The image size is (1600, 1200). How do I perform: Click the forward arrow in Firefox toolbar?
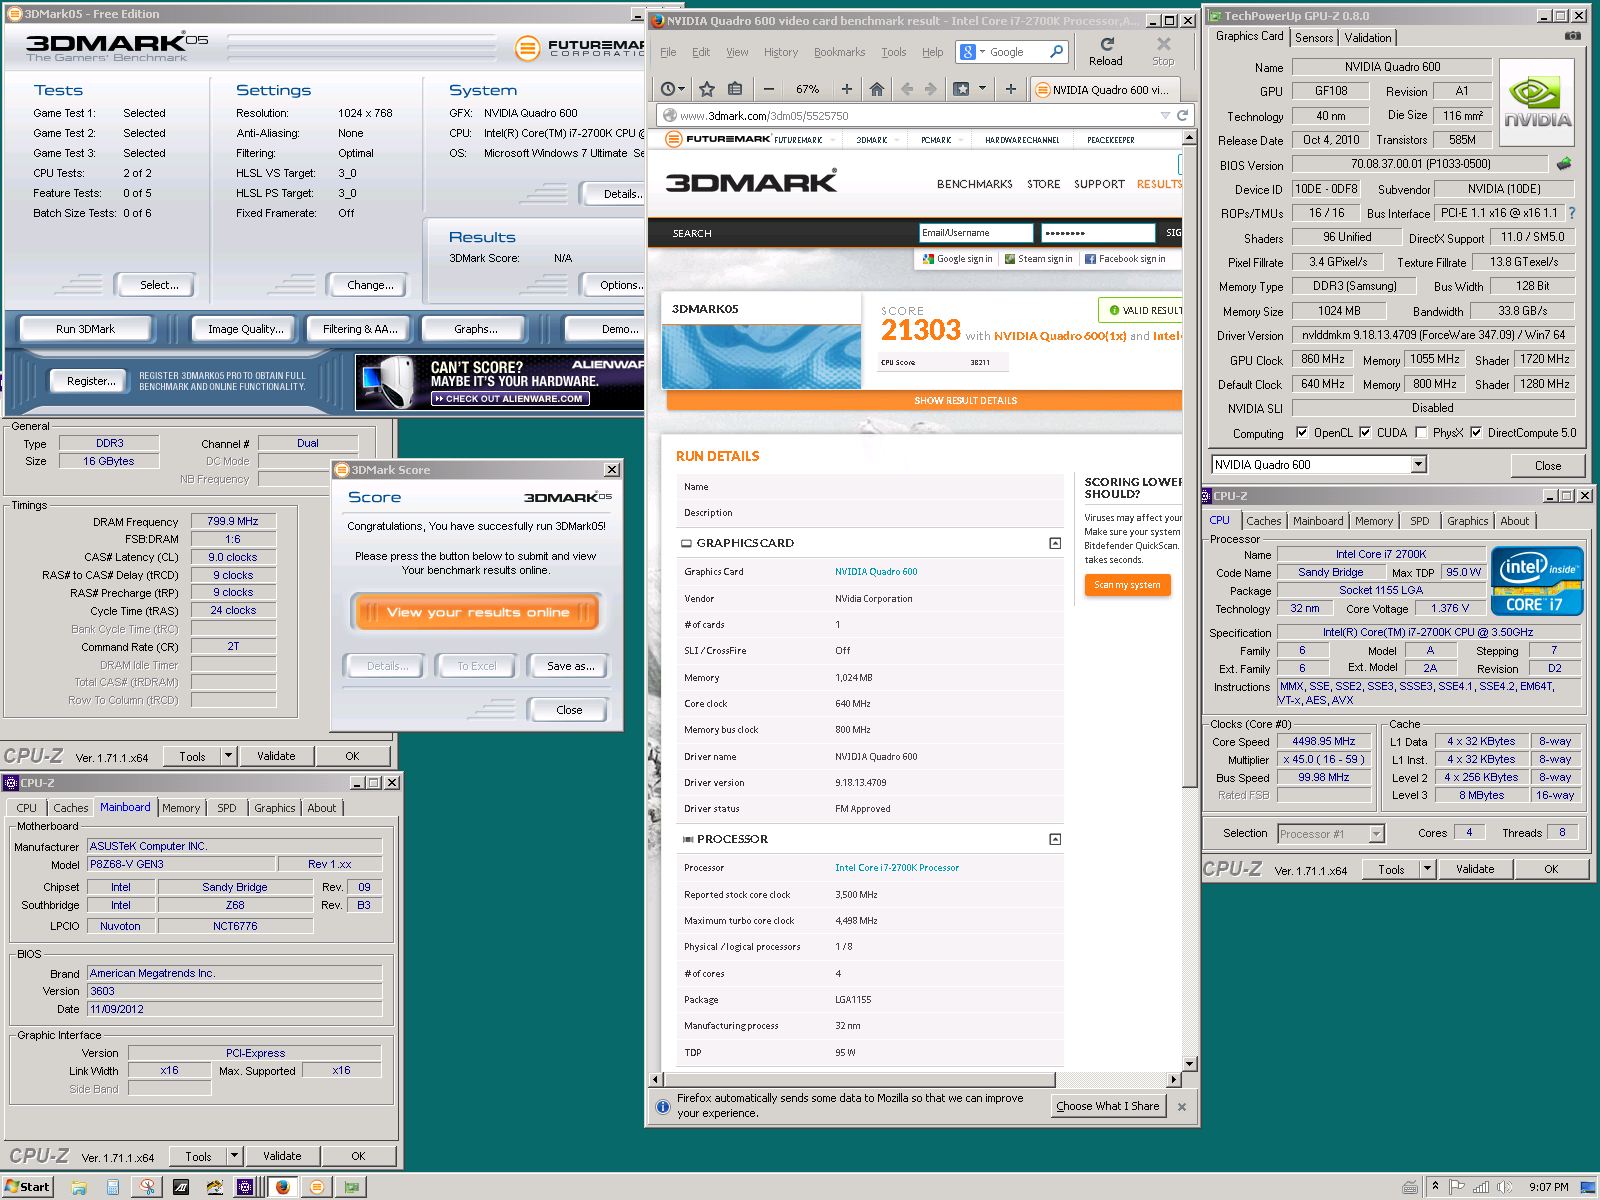click(931, 89)
